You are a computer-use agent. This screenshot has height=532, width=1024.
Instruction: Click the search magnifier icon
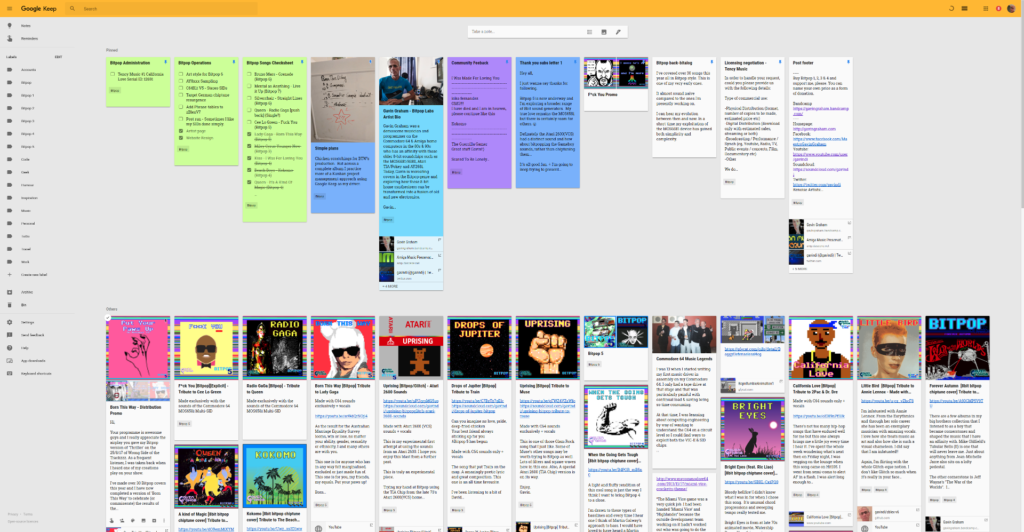pos(72,8)
